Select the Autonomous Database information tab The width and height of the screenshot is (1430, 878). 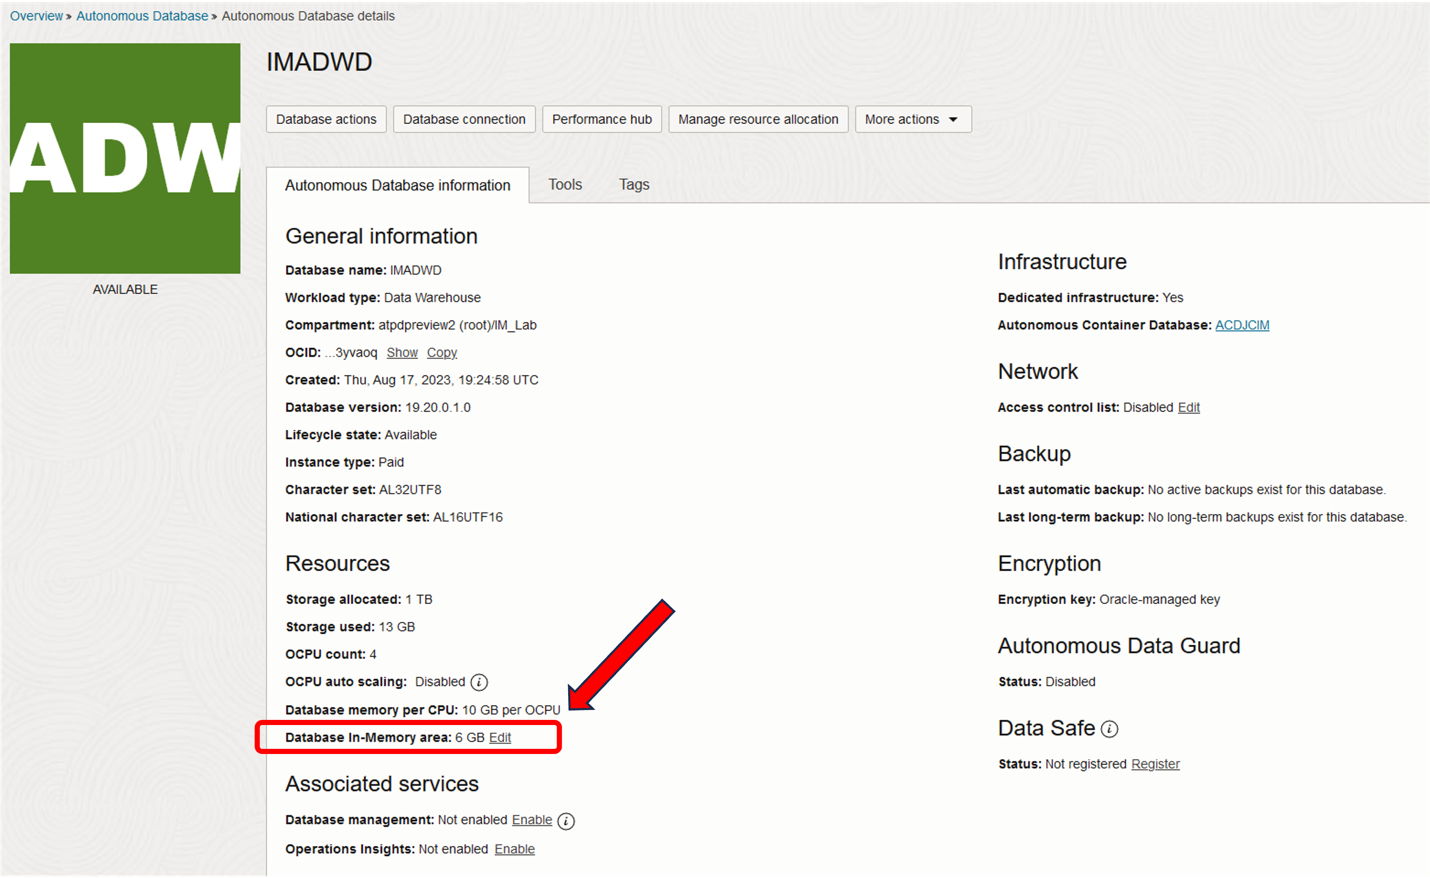coord(398,185)
